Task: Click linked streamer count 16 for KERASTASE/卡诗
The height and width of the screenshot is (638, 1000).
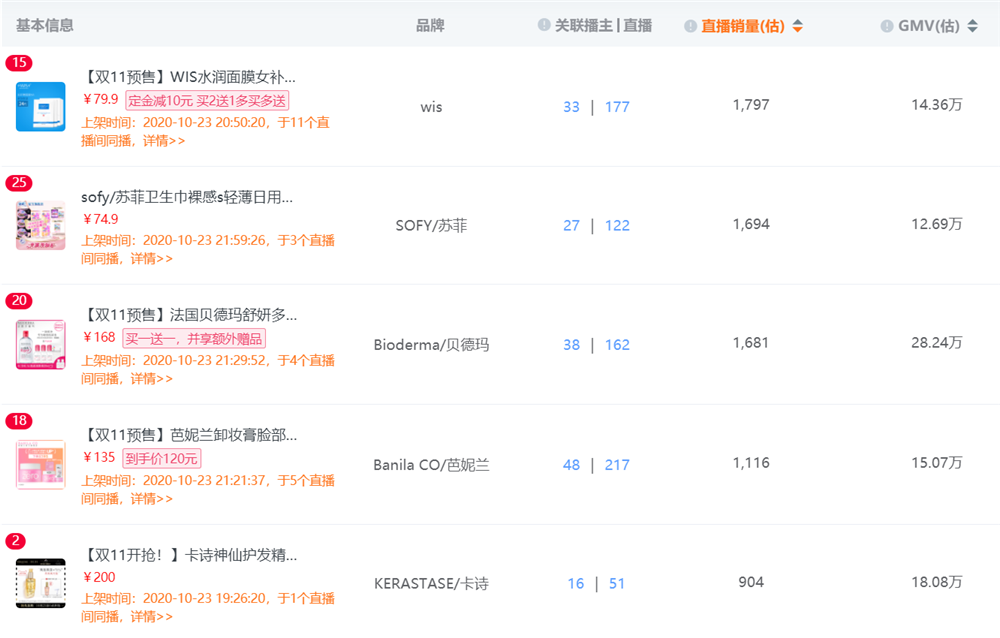Action: (x=575, y=584)
